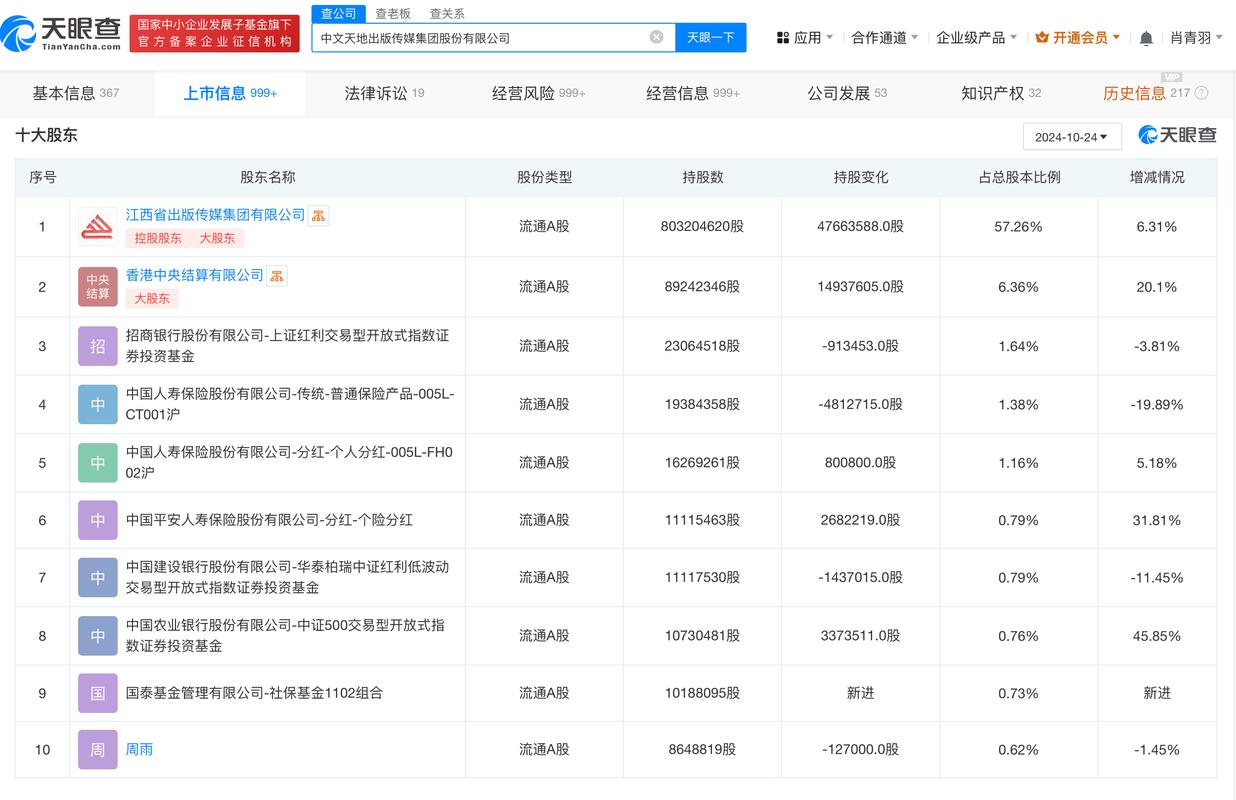Screen dimensions: 1236x800
Task: Select the 45.85% cell
Action: [x=1157, y=636]
